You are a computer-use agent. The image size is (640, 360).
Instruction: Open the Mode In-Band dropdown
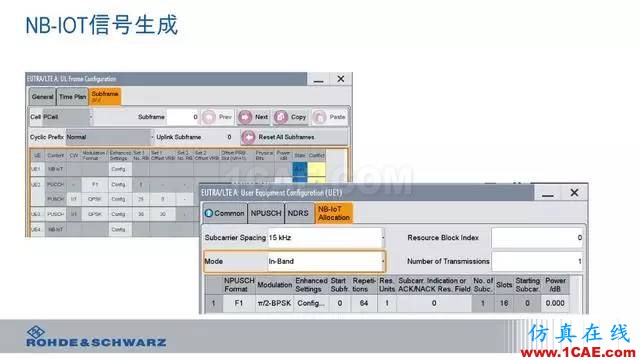[326, 261]
